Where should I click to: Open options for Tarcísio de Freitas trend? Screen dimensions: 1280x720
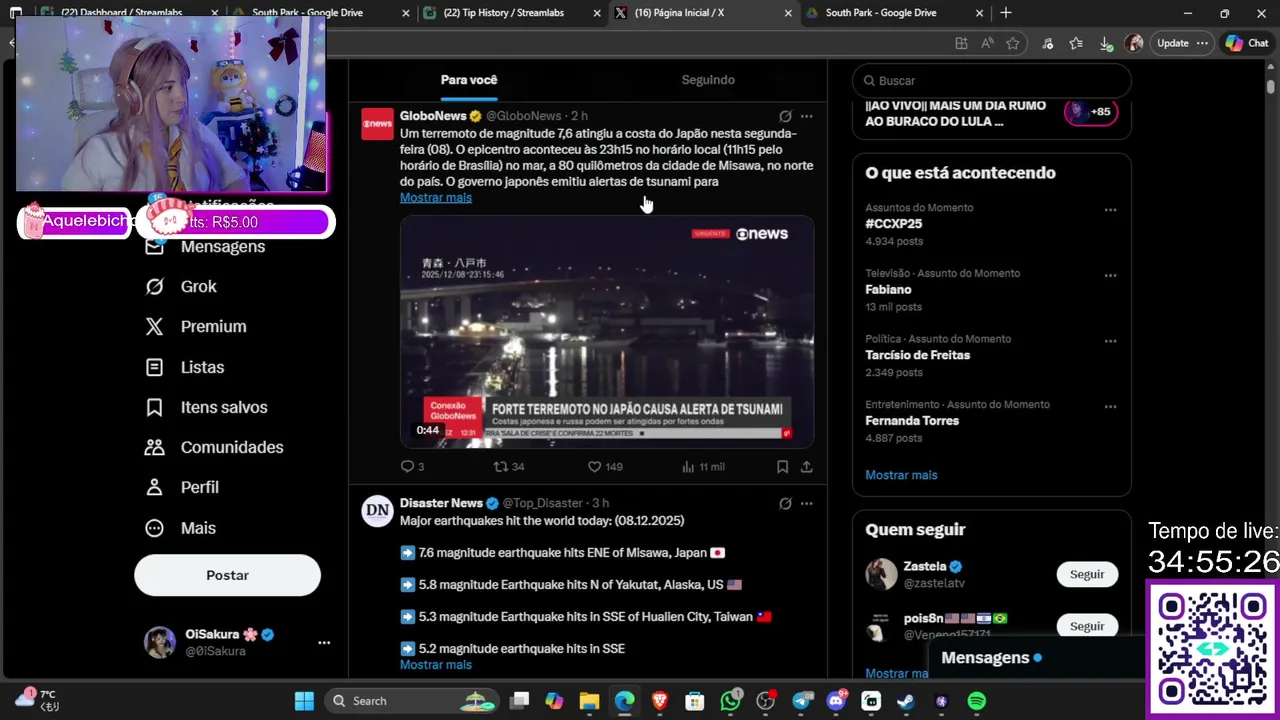coord(1110,341)
